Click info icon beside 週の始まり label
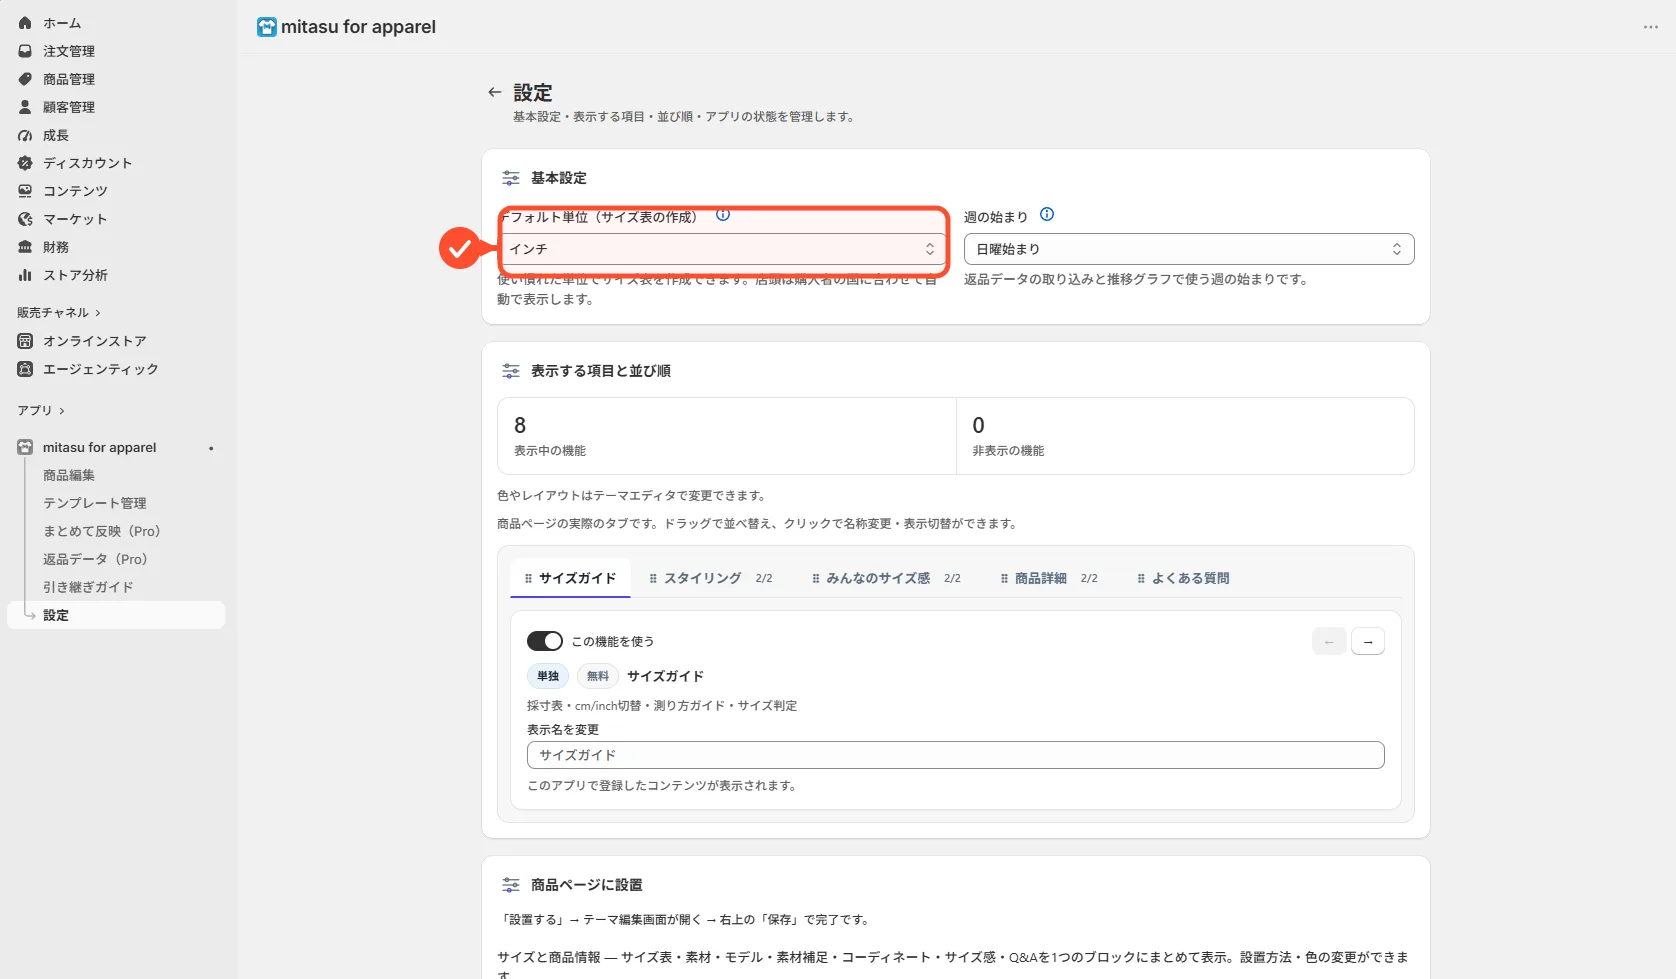 1047,215
